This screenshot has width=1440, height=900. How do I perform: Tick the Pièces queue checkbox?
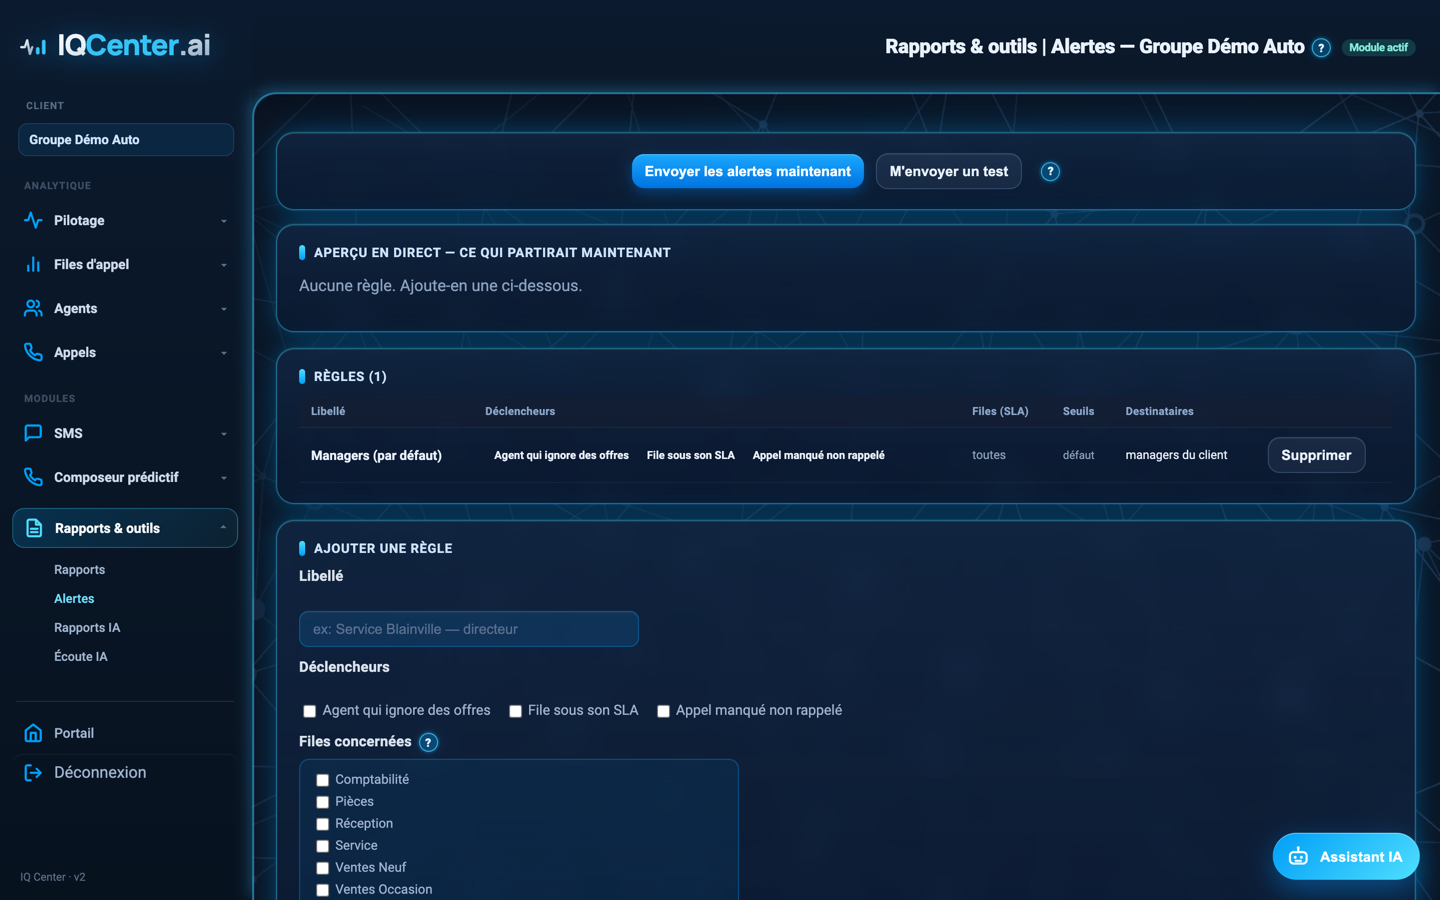pyautogui.click(x=322, y=802)
